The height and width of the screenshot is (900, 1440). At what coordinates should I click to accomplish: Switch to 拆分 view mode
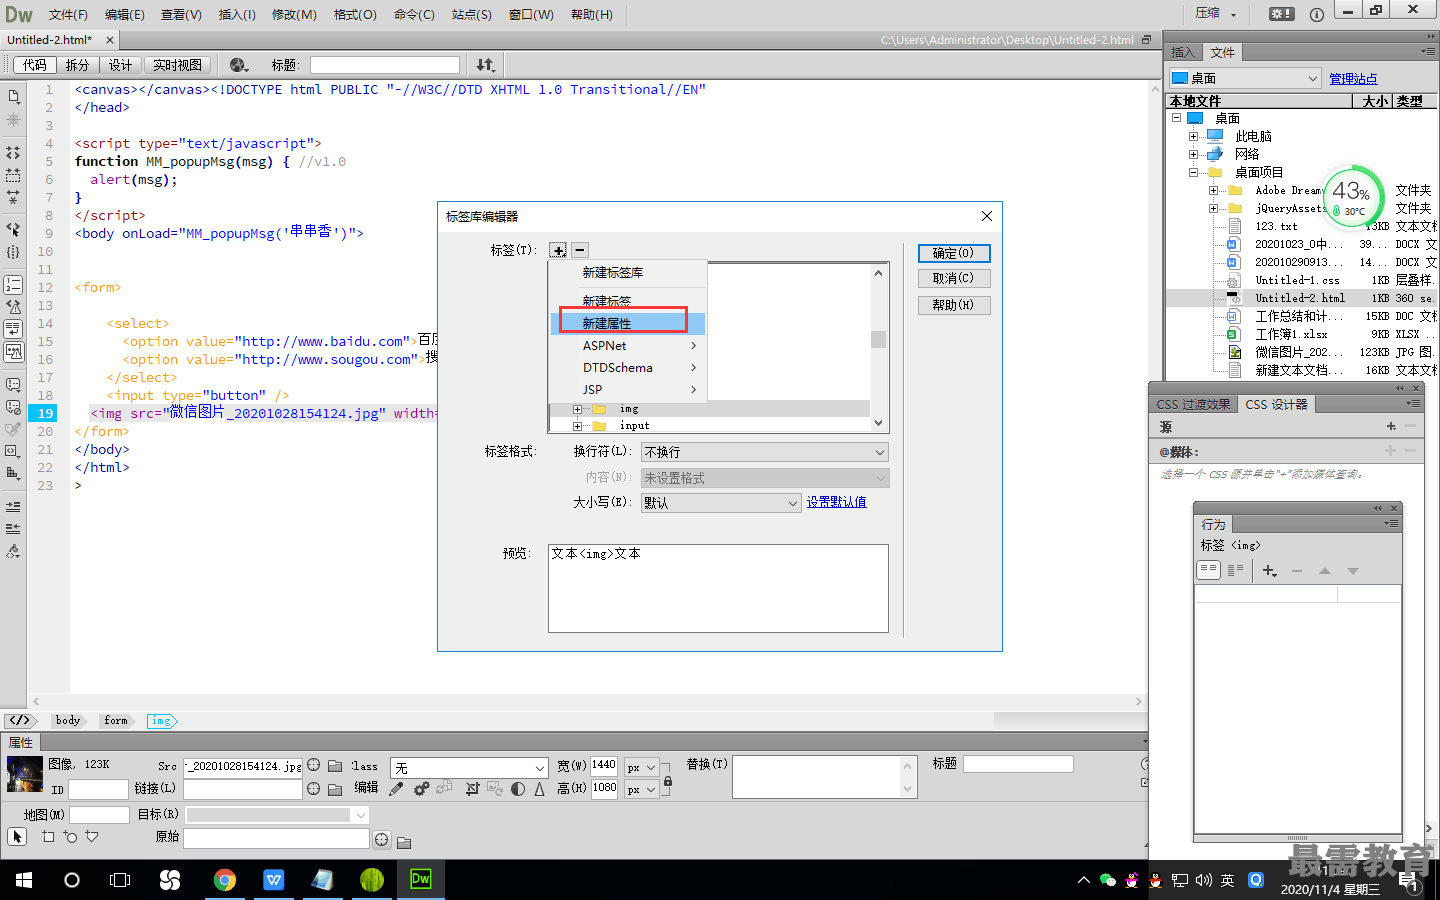[77, 65]
